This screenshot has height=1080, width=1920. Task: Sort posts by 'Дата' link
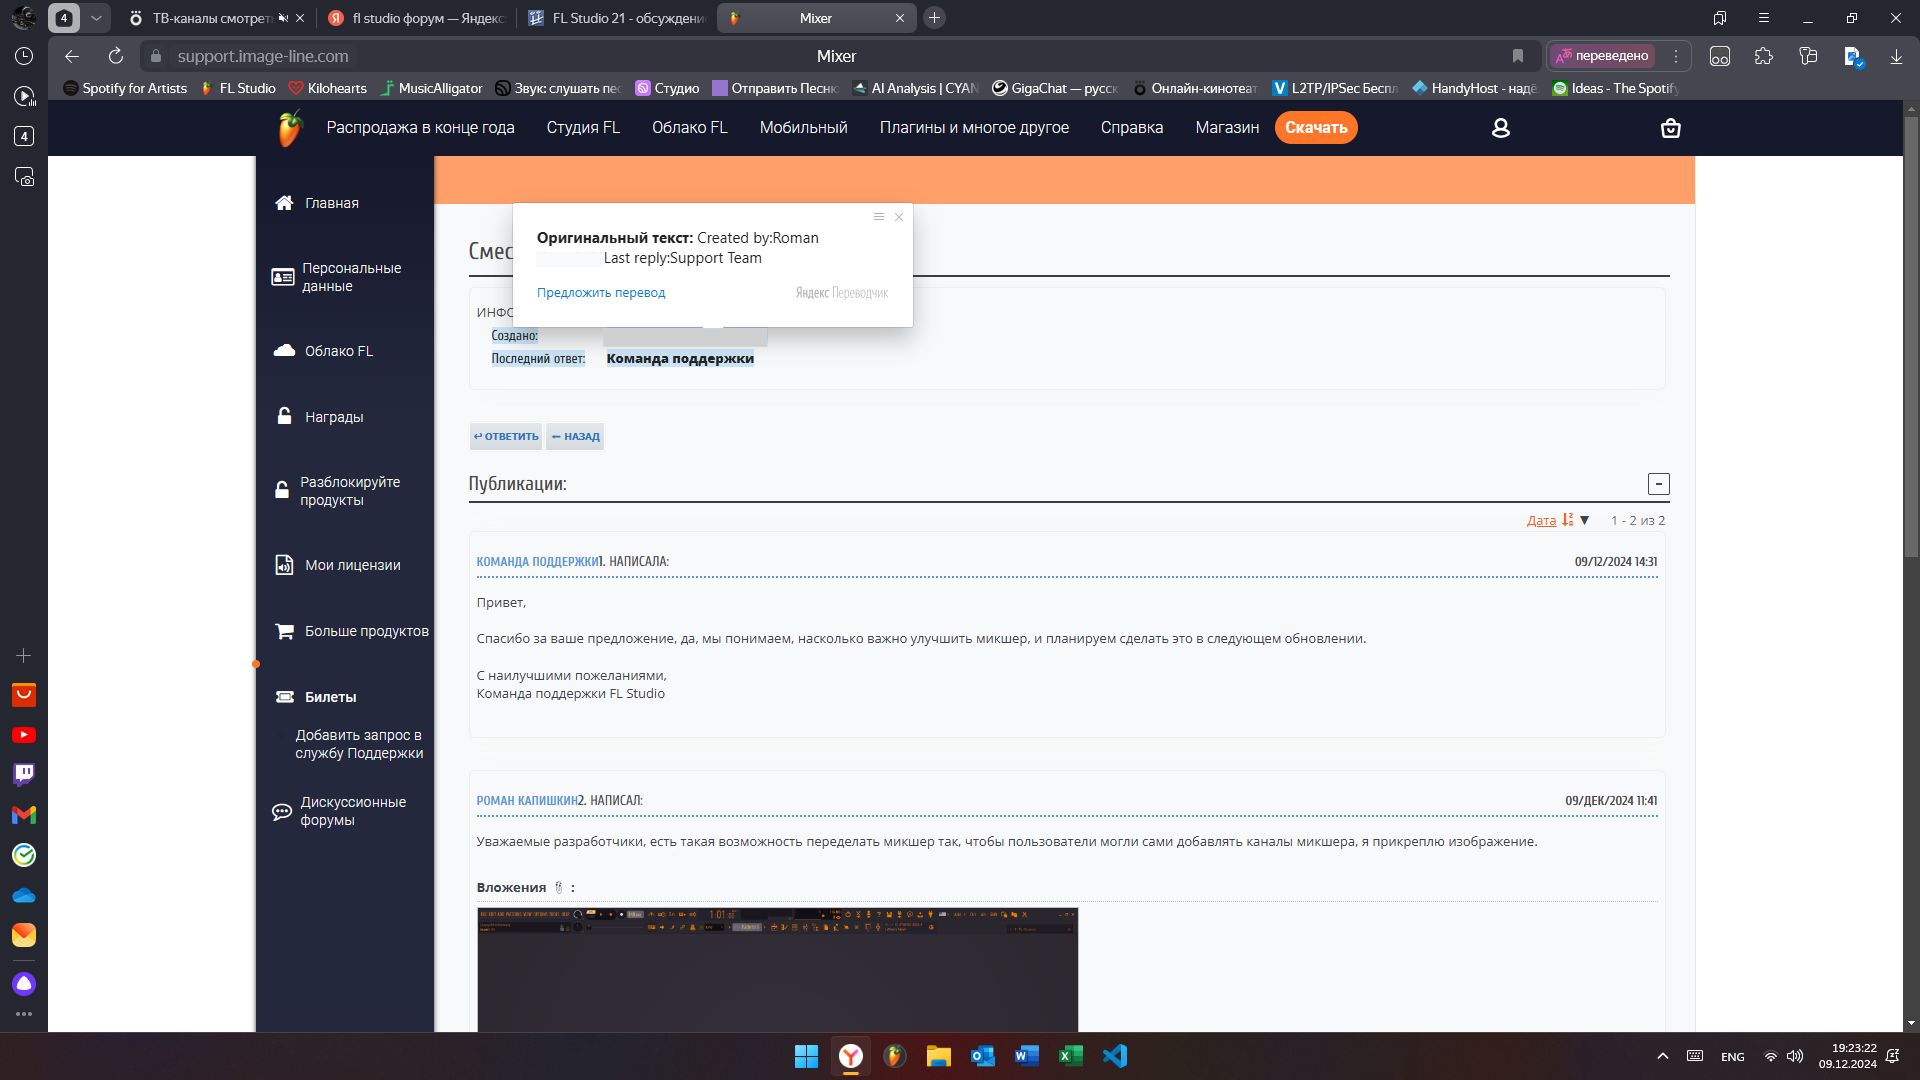[1541, 520]
